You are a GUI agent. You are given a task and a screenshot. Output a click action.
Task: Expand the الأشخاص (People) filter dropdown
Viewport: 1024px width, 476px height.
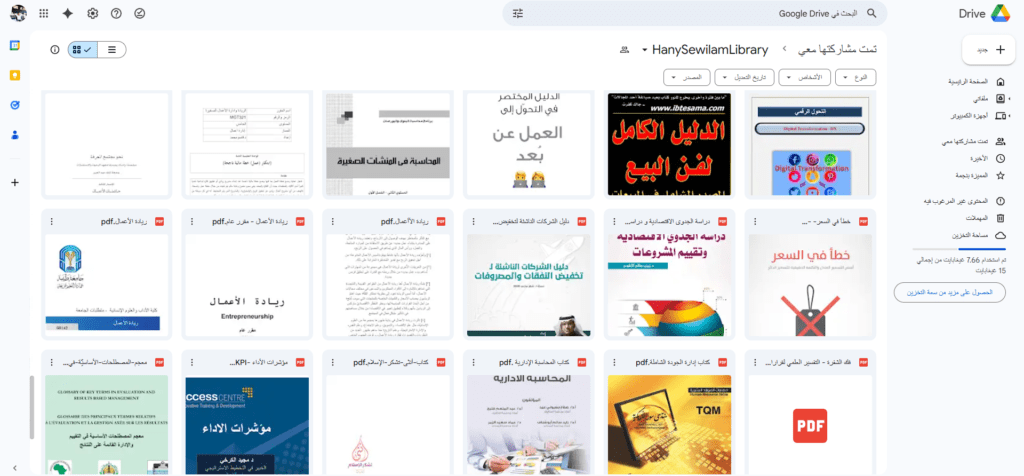(804, 77)
